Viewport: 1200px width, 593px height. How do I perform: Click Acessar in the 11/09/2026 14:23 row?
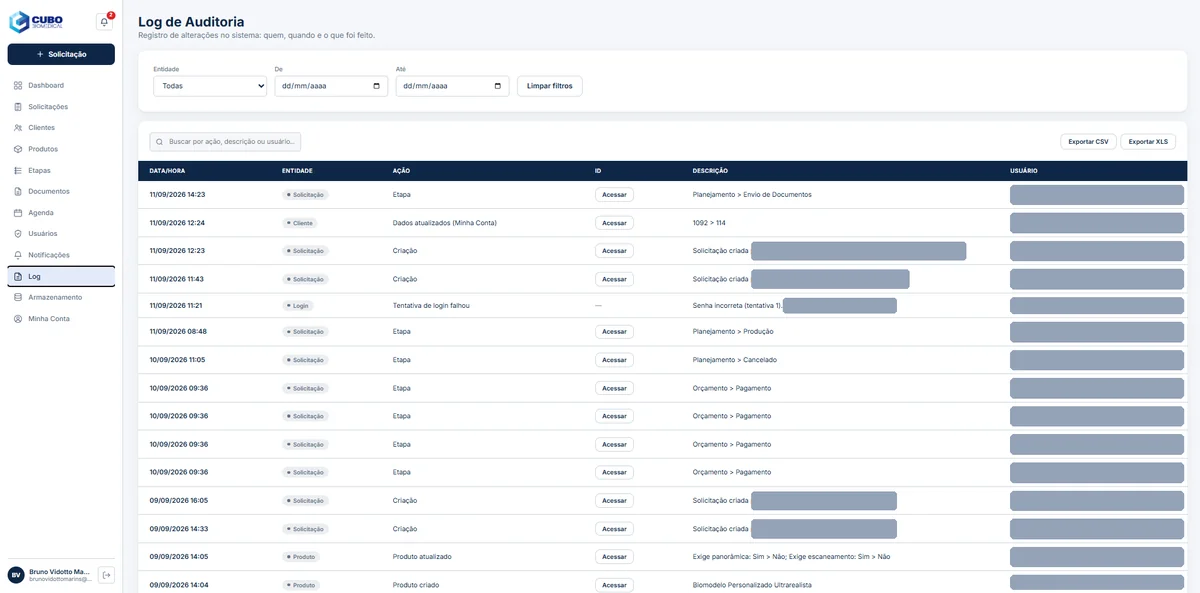point(614,195)
